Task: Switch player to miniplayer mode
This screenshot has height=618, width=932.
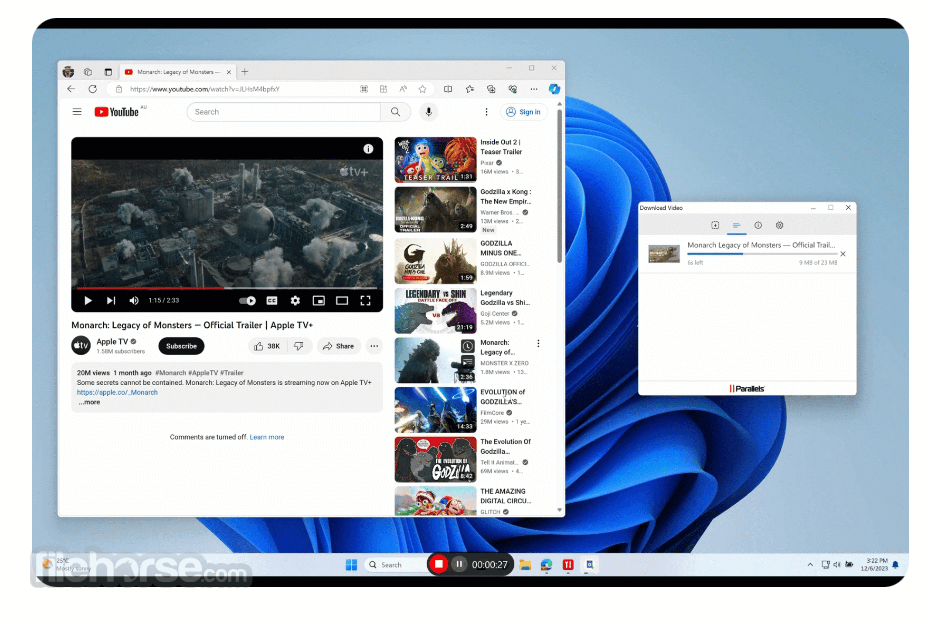Action: pyautogui.click(x=319, y=301)
